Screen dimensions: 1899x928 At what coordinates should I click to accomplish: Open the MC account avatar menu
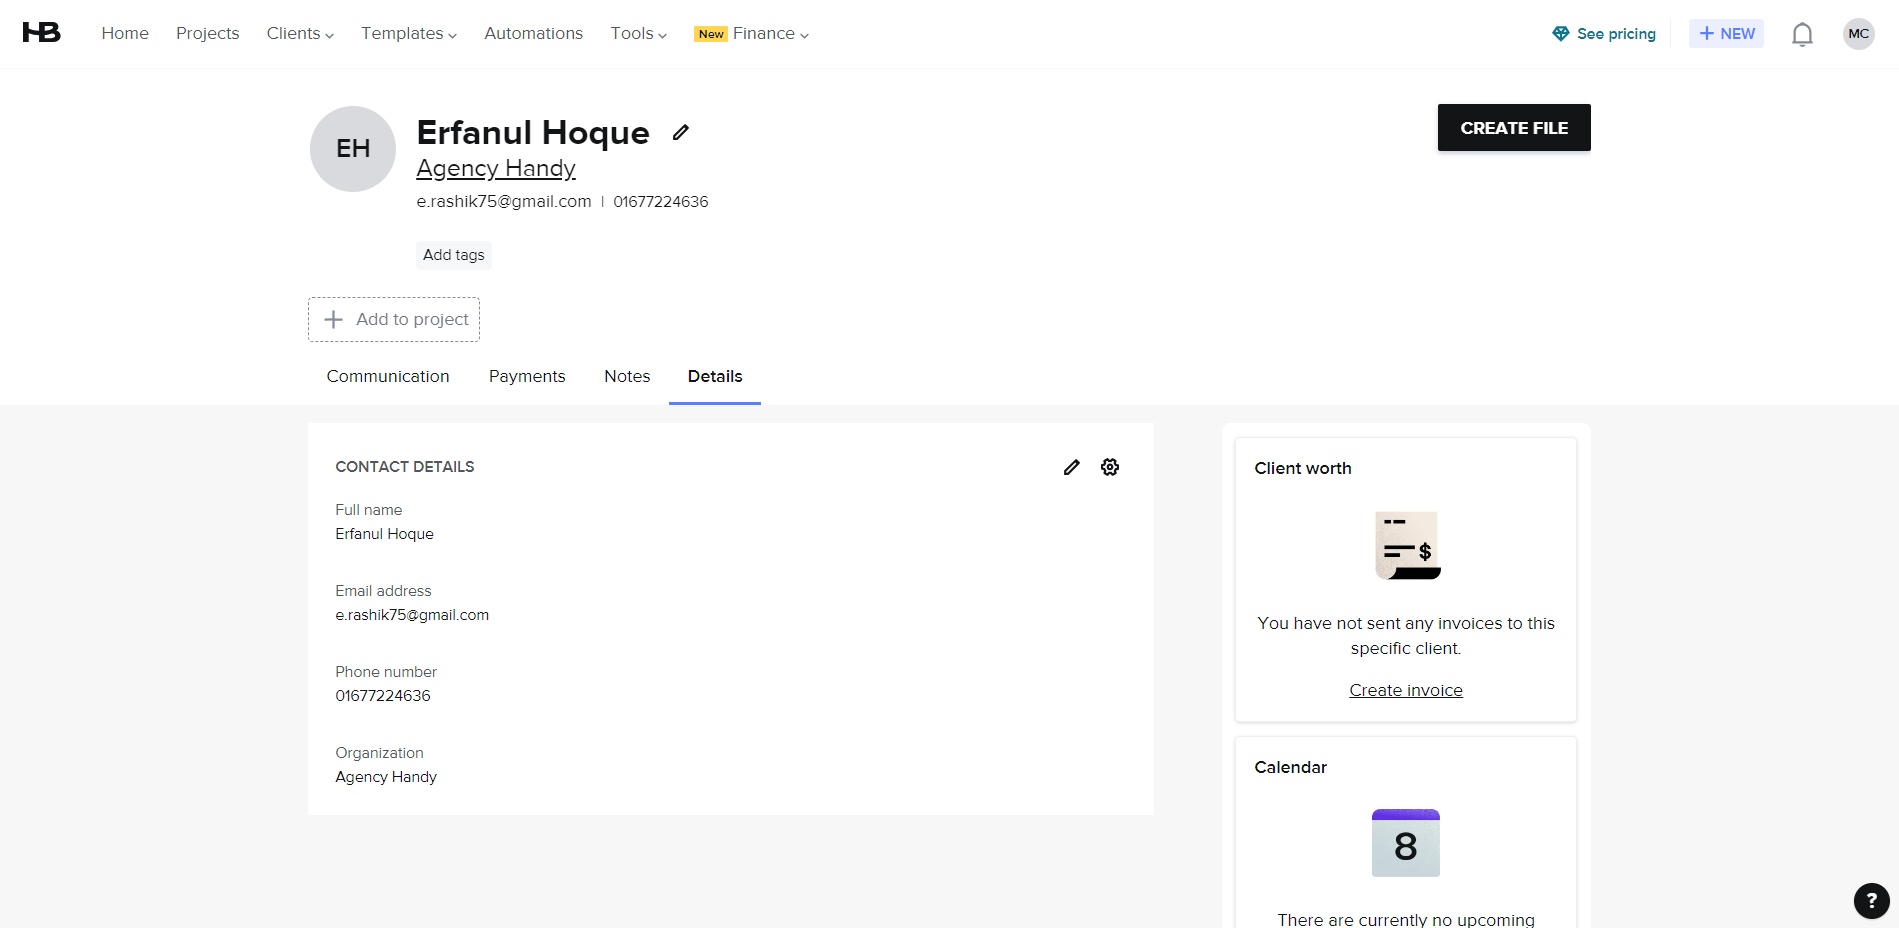[x=1859, y=33]
